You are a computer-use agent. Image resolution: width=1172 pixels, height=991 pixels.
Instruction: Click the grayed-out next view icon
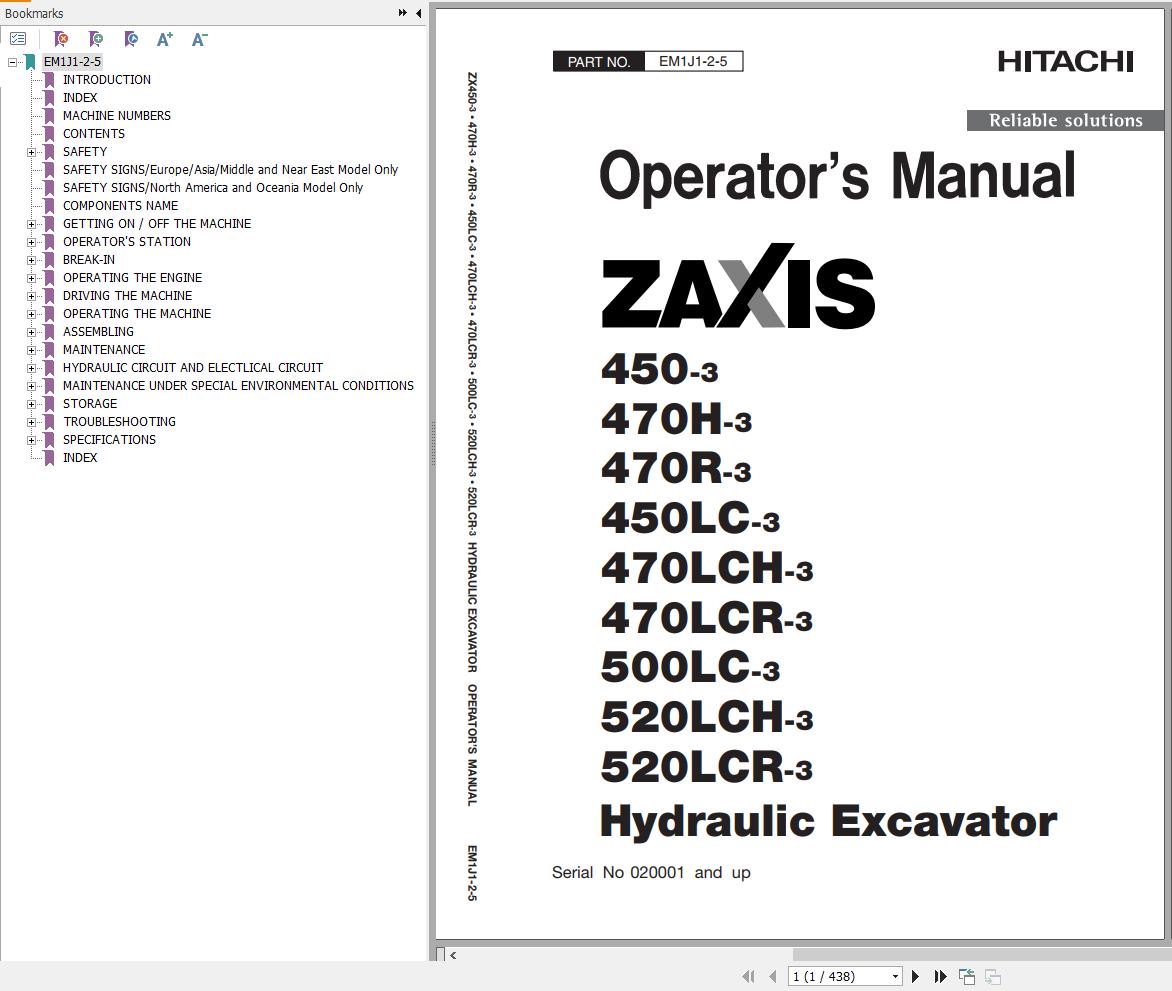(x=993, y=976)
